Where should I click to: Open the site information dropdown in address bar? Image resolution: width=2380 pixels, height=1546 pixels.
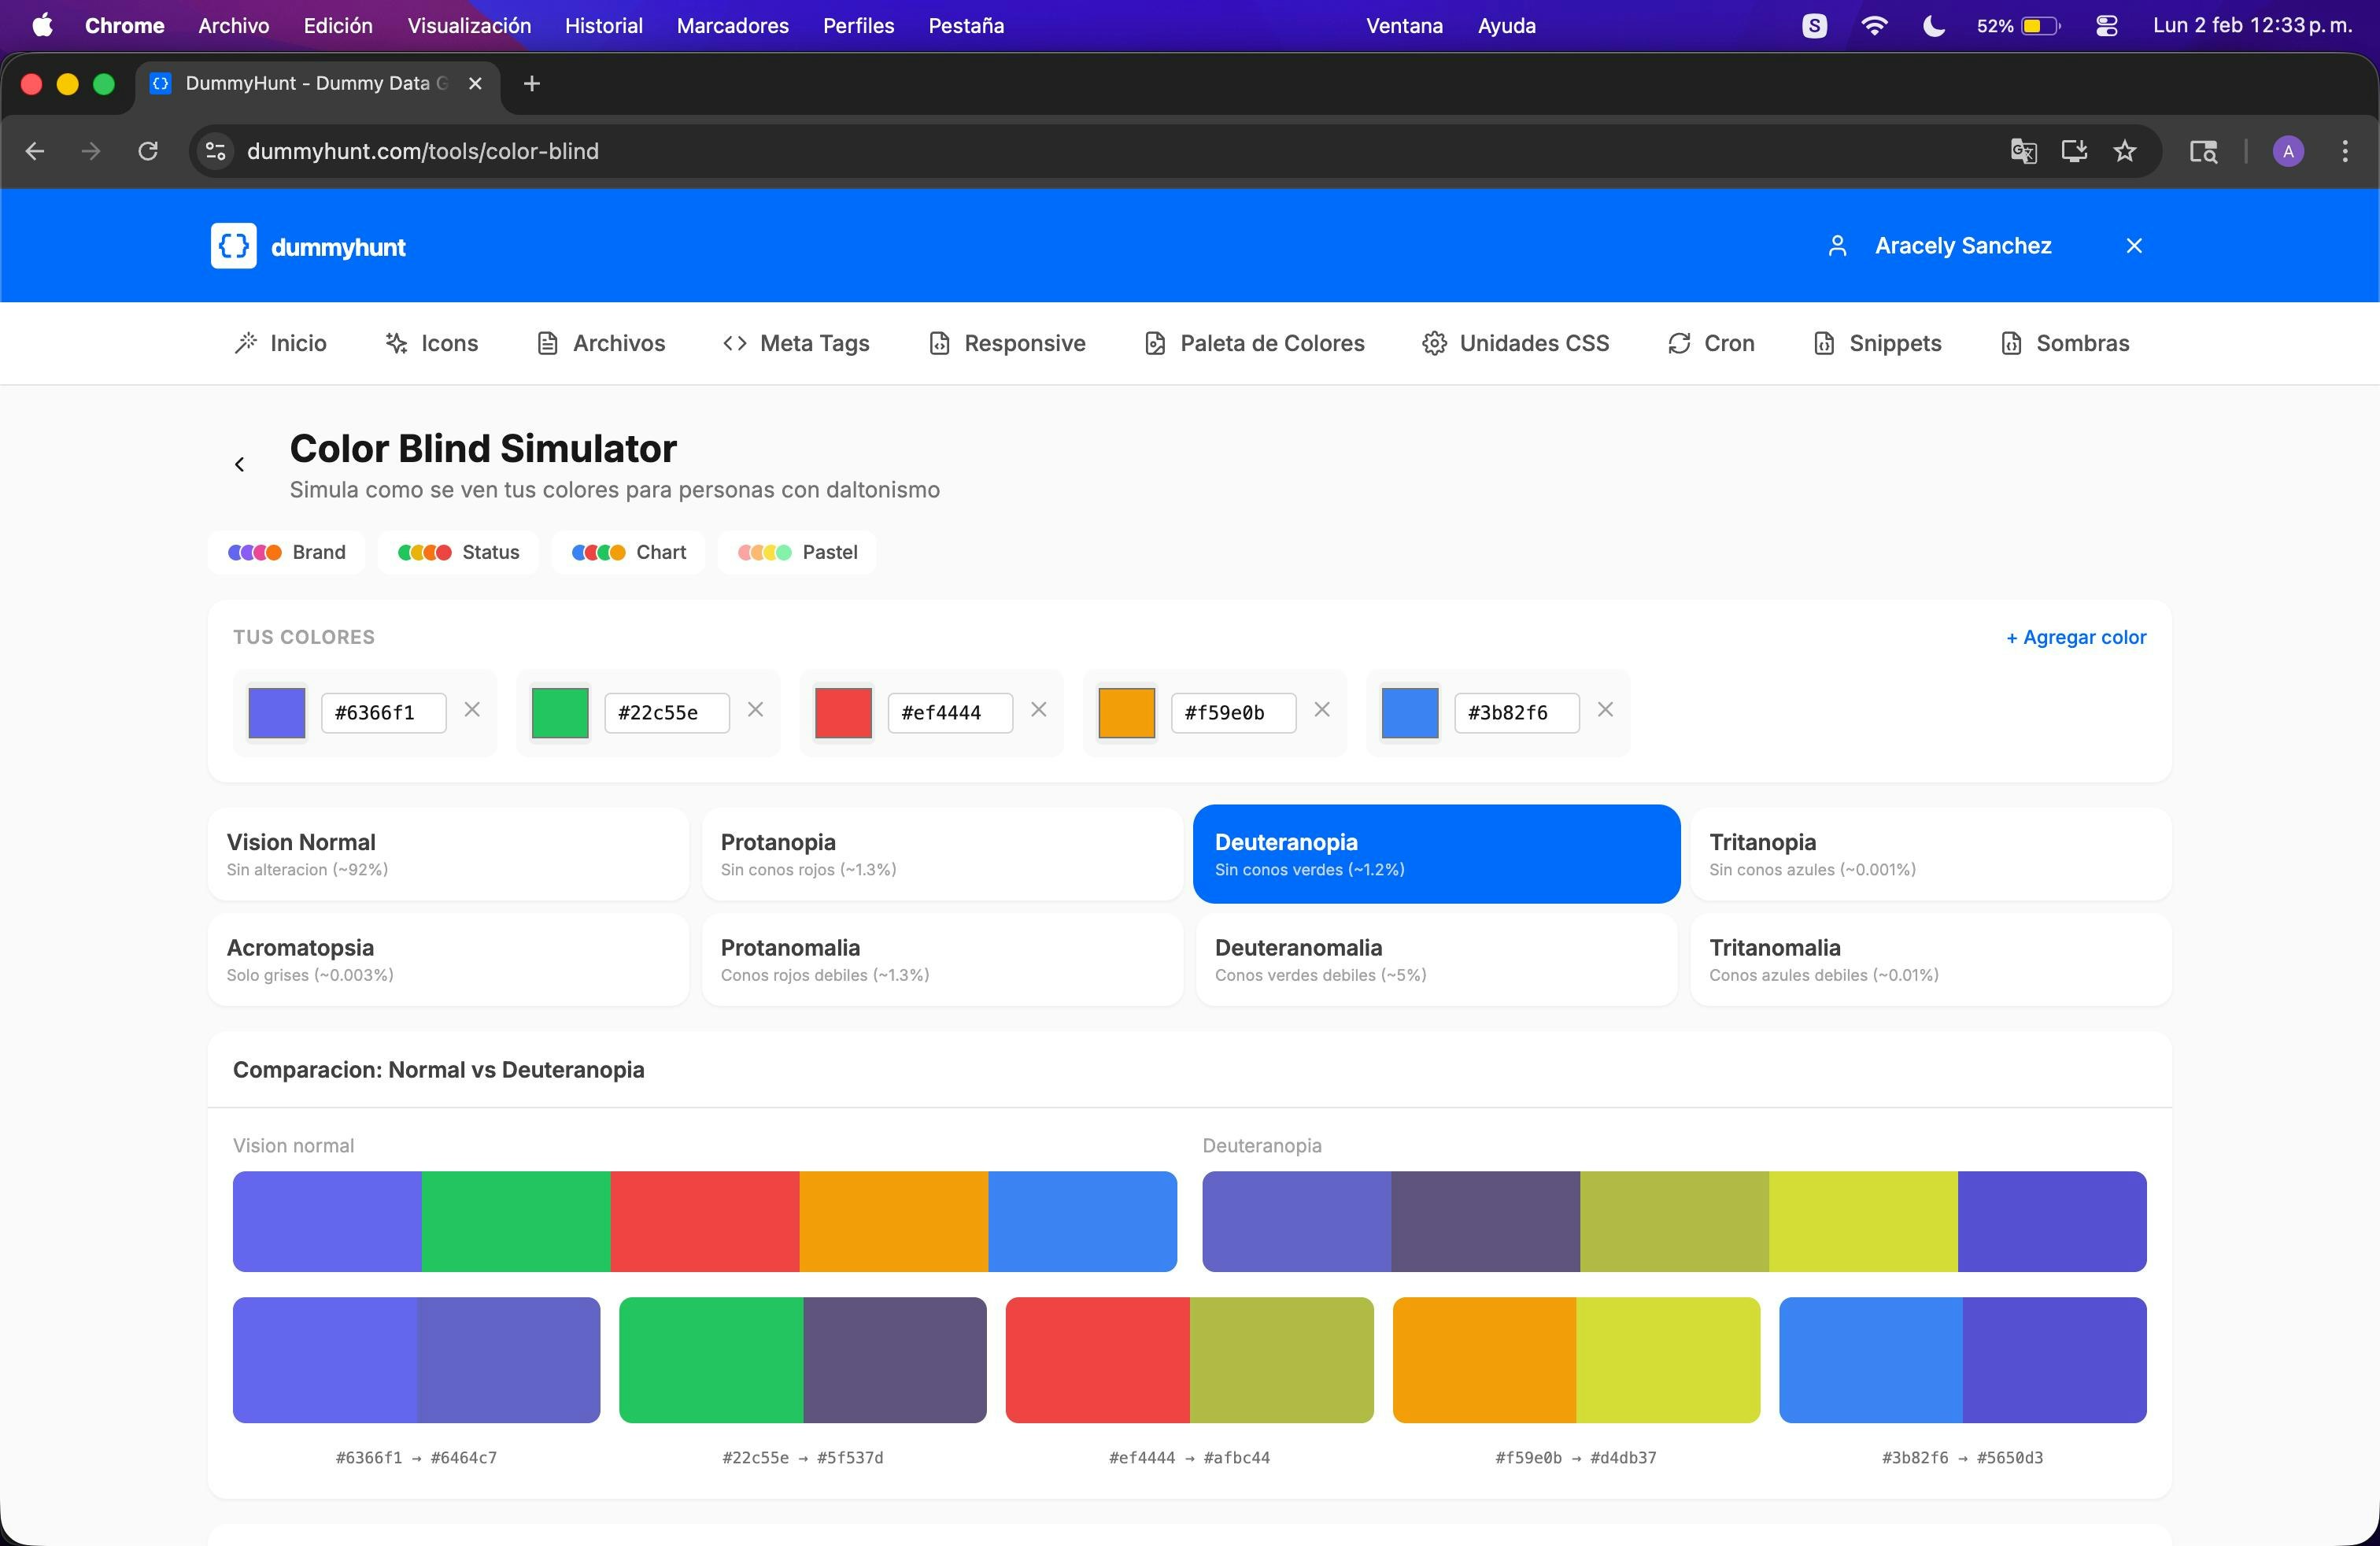pyautogui.click(x=215, y=151)
